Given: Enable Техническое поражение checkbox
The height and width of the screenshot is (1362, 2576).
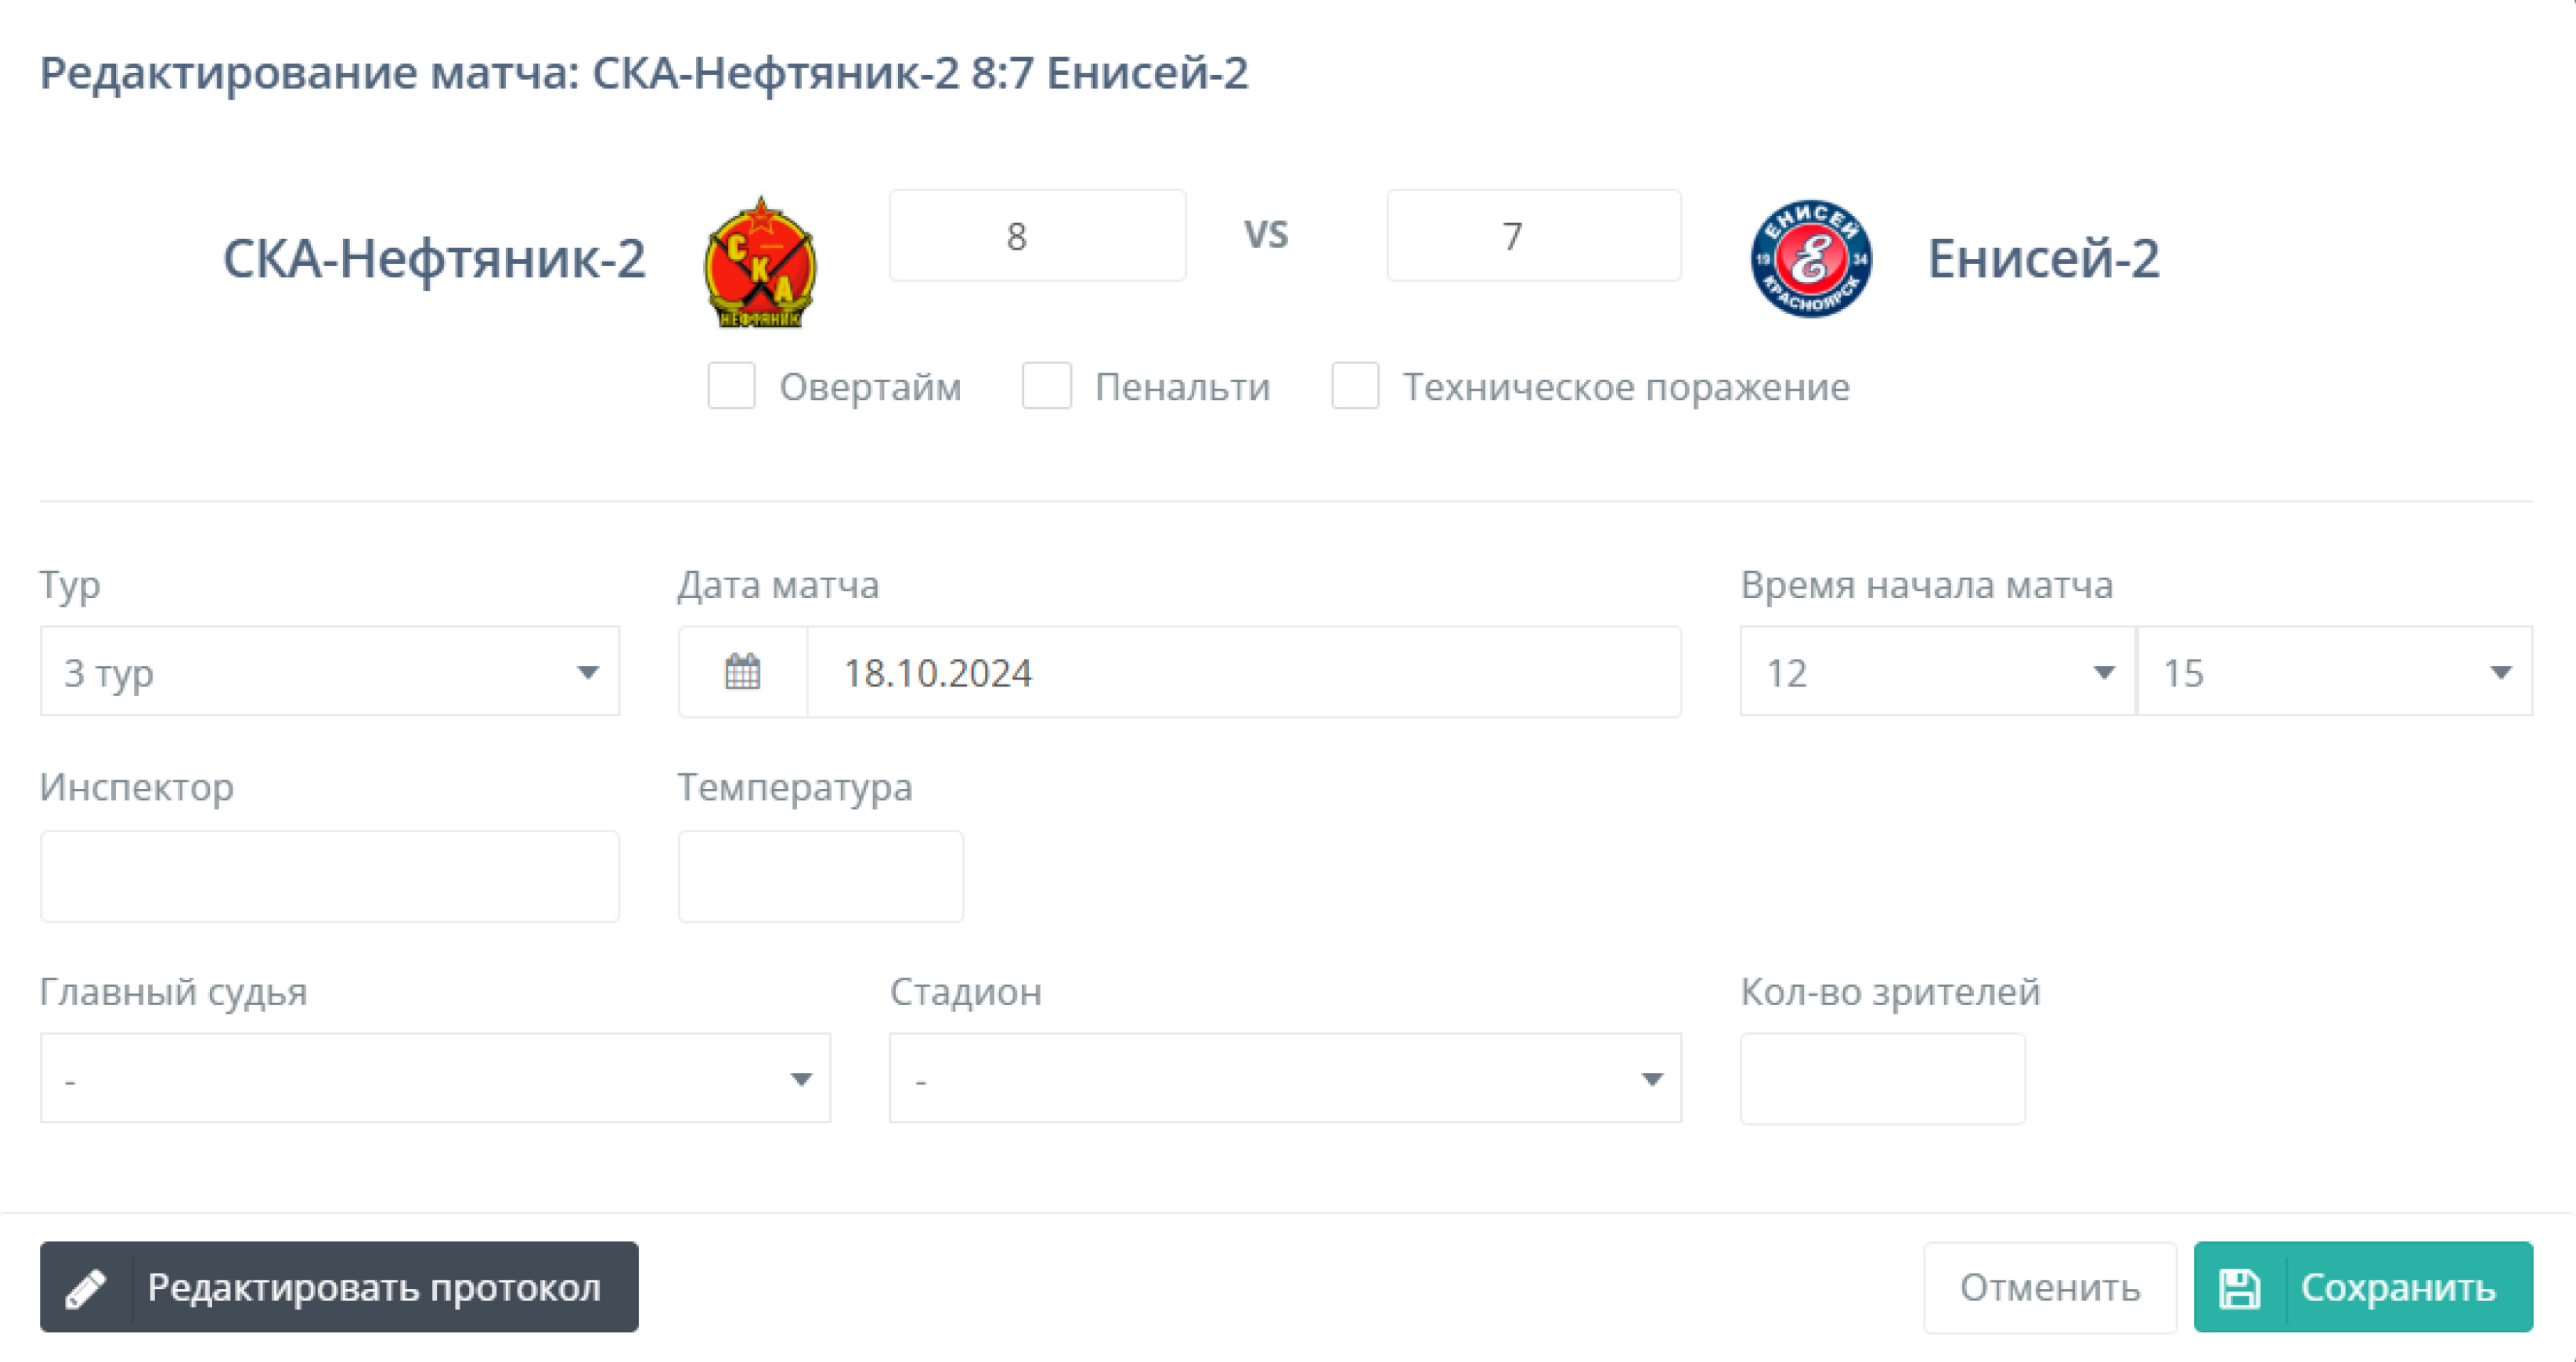Looking at the screenshot, I should point(1355,387).
